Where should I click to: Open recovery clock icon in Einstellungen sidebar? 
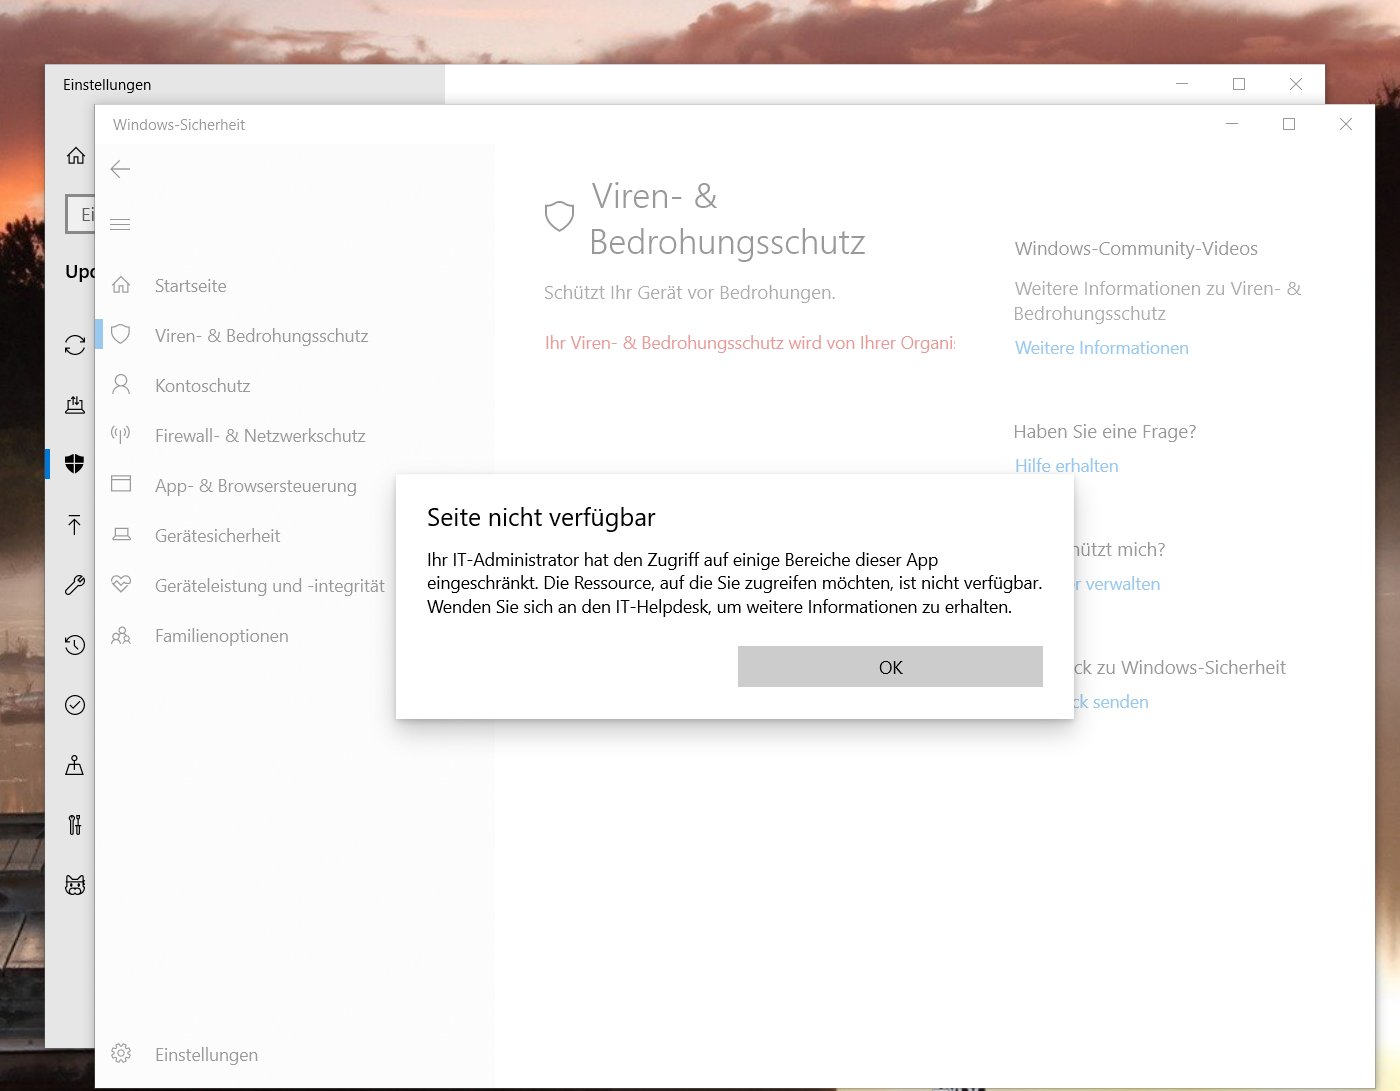tap(75, 645)
